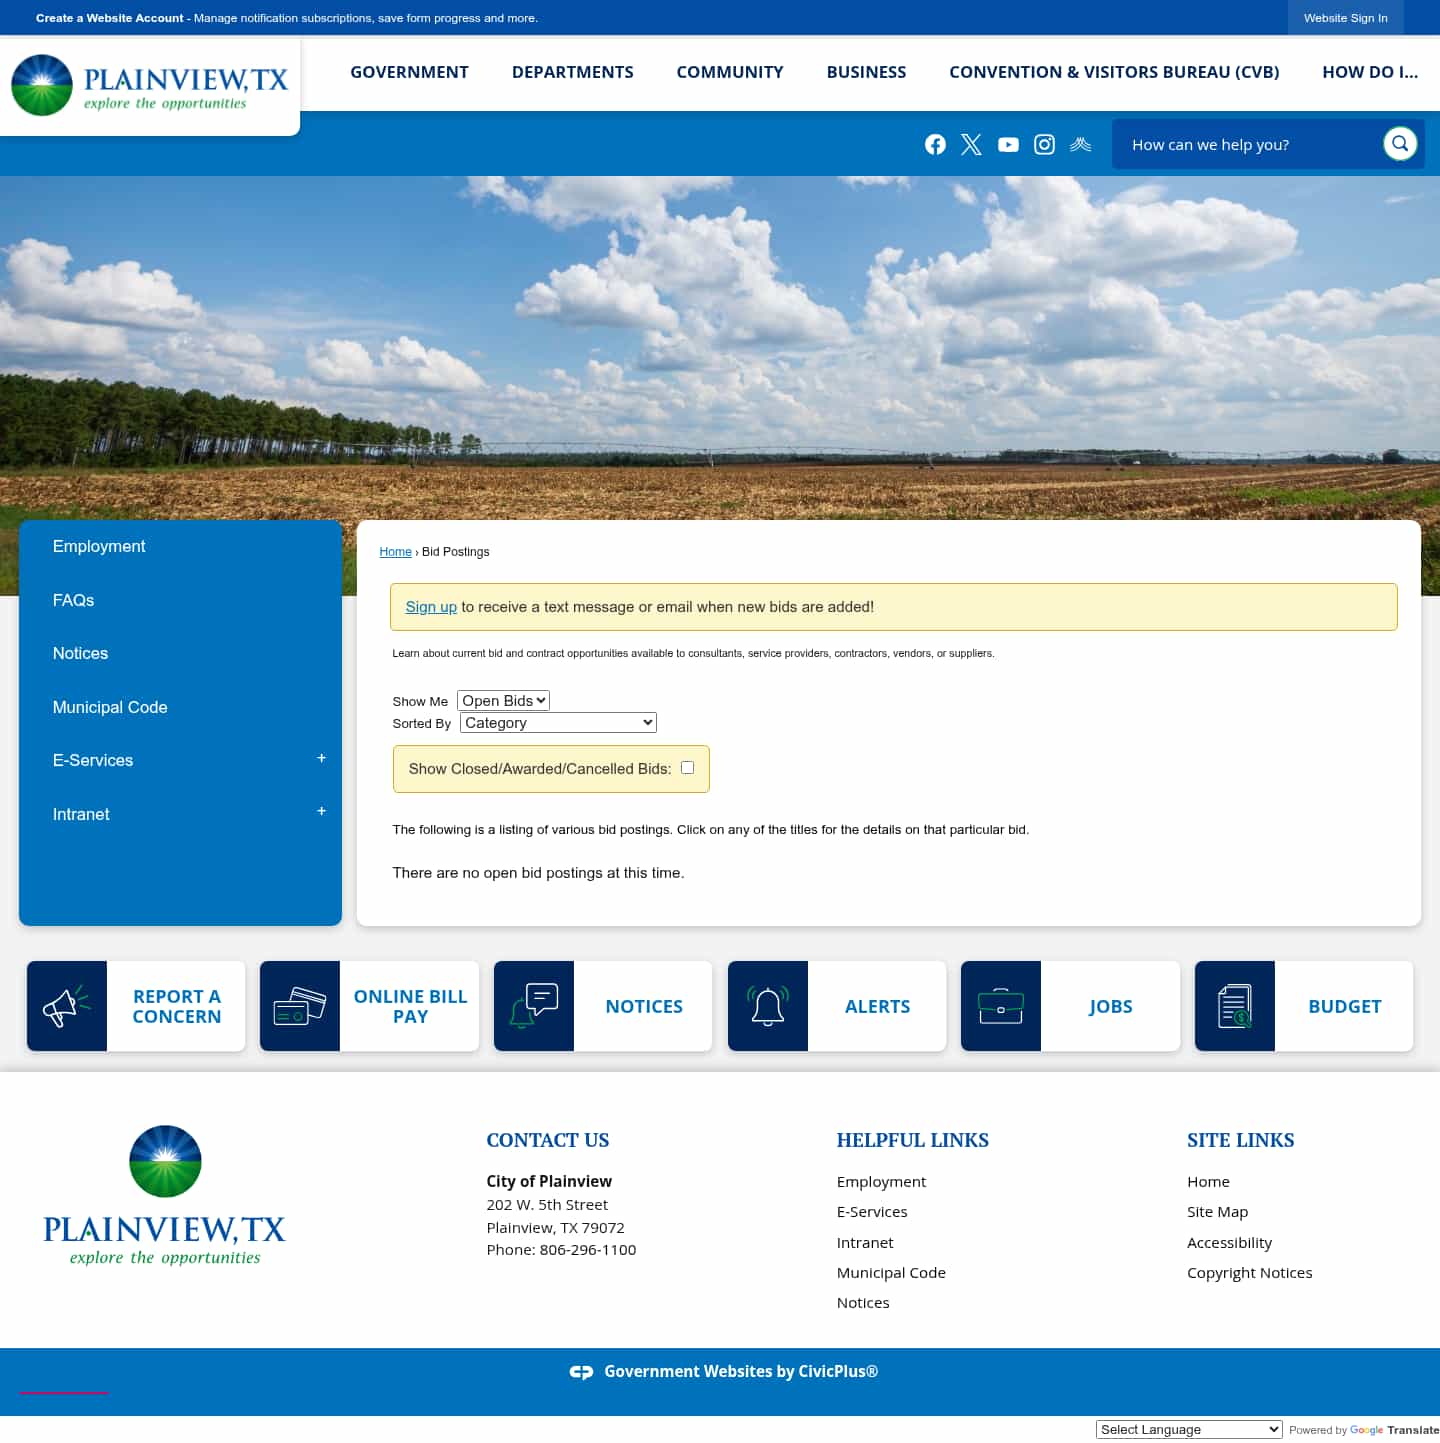
Task: Open the Alerts bell icon
Action: pyautogui.click(x=767, y=1006)
